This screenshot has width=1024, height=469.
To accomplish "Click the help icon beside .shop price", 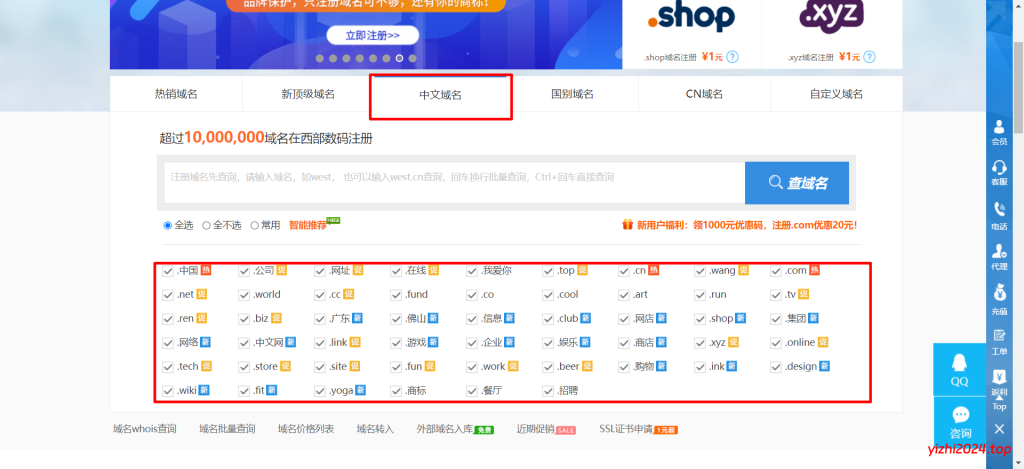I will (732, 57).
